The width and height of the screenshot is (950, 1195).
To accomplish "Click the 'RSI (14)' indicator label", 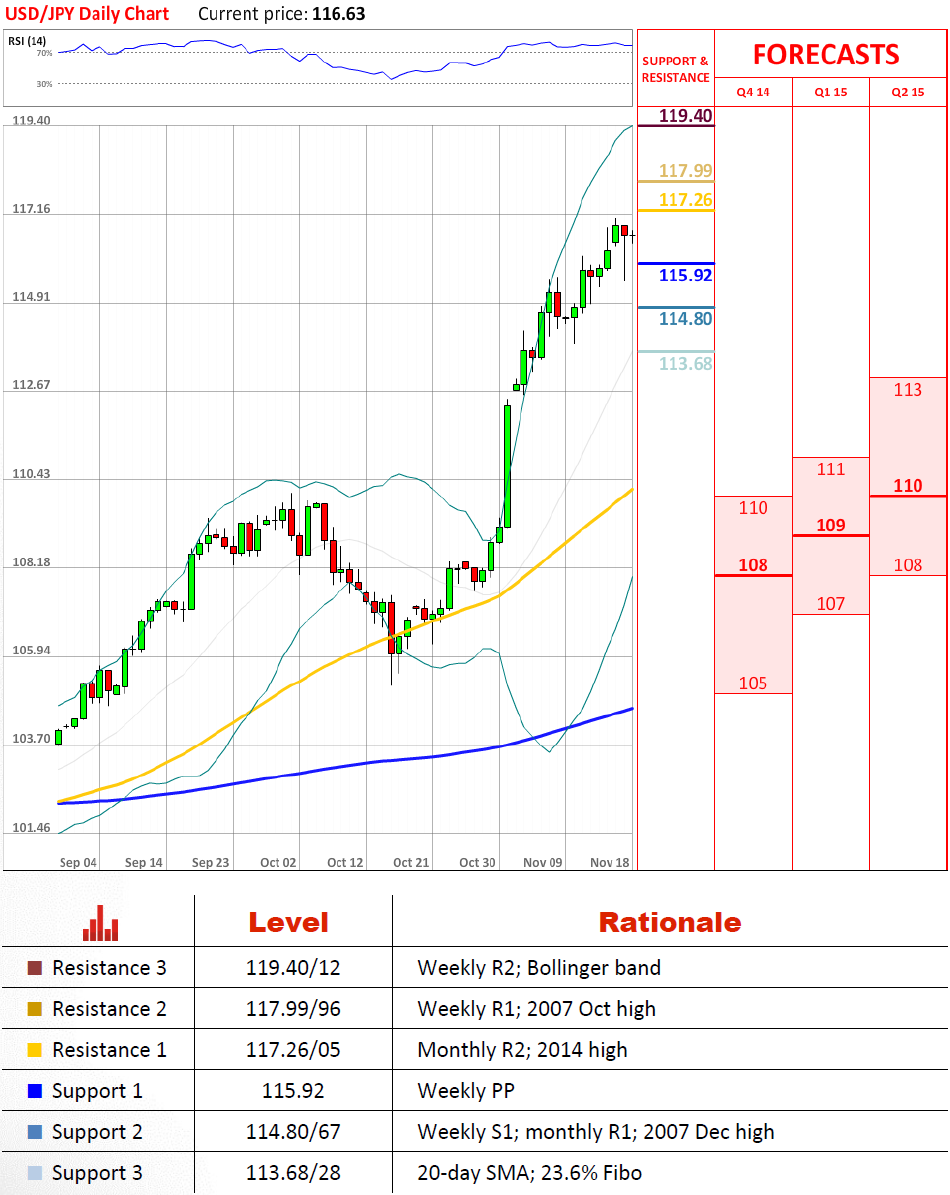I will coord(27,41).
